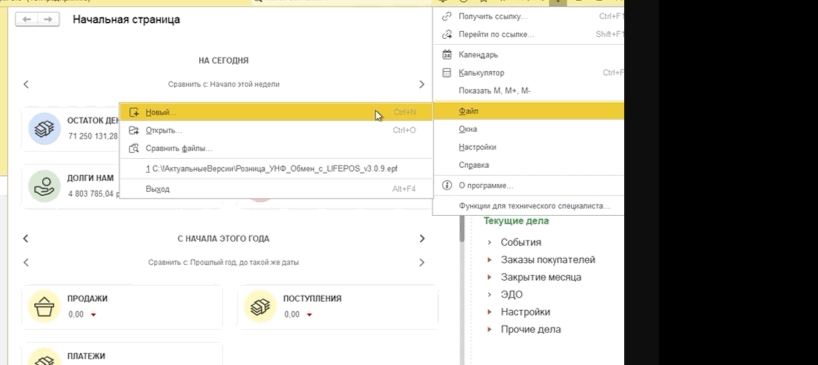This screenshot has width=818, height=365.
Task: Select 'Перейти по ссылке...' menu item
Action: [x=529, y=34]
